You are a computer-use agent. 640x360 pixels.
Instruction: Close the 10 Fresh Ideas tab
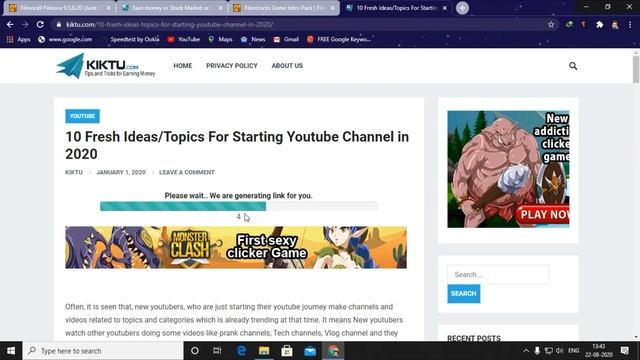[444, 8]
